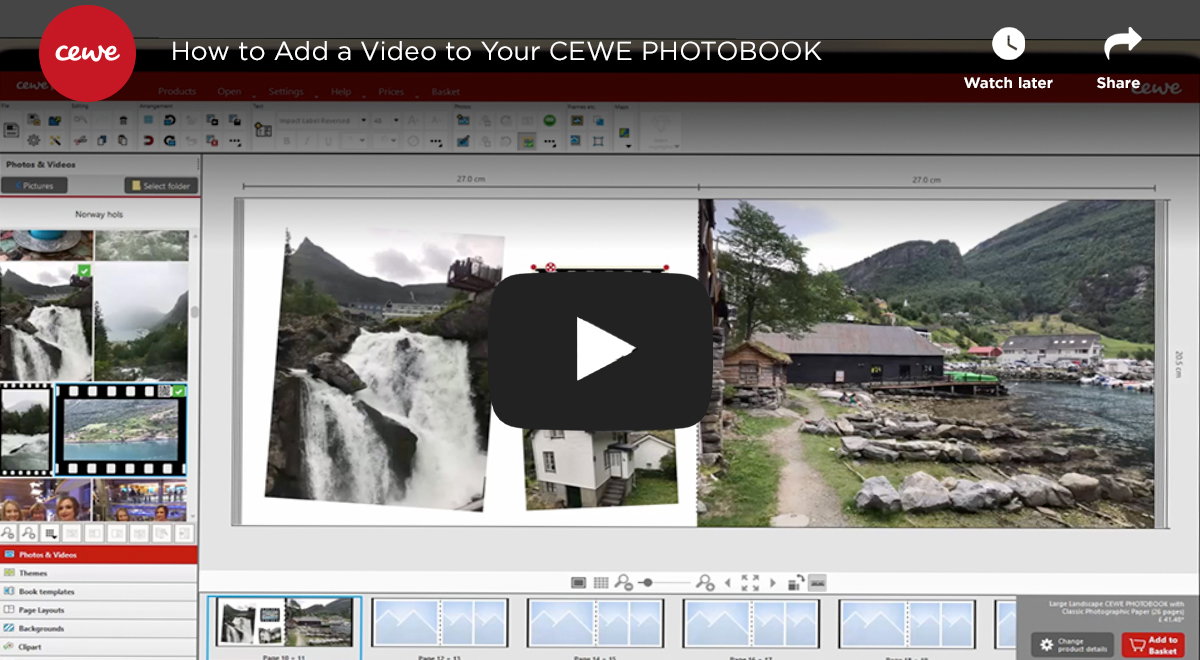This screenshot has height=660, width=1200.
Task: Toggle Underline text formatting
Action: click(x=328, y=141)
